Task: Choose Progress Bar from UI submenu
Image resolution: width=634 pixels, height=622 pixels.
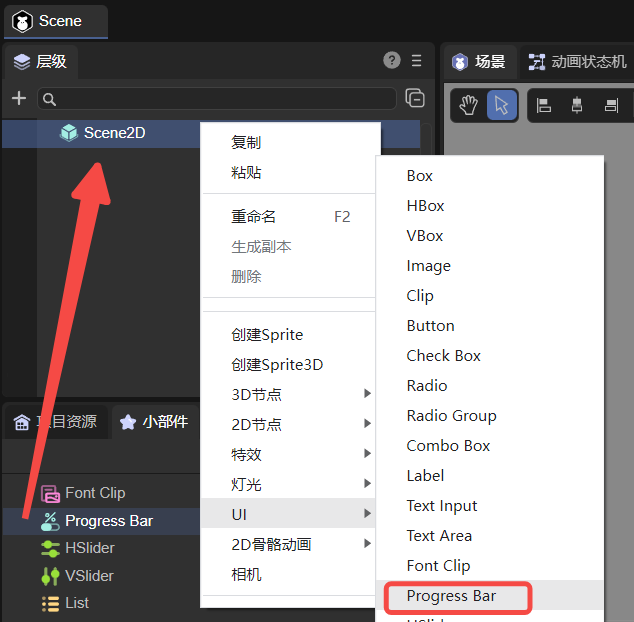Action: (x=451, y=596)
